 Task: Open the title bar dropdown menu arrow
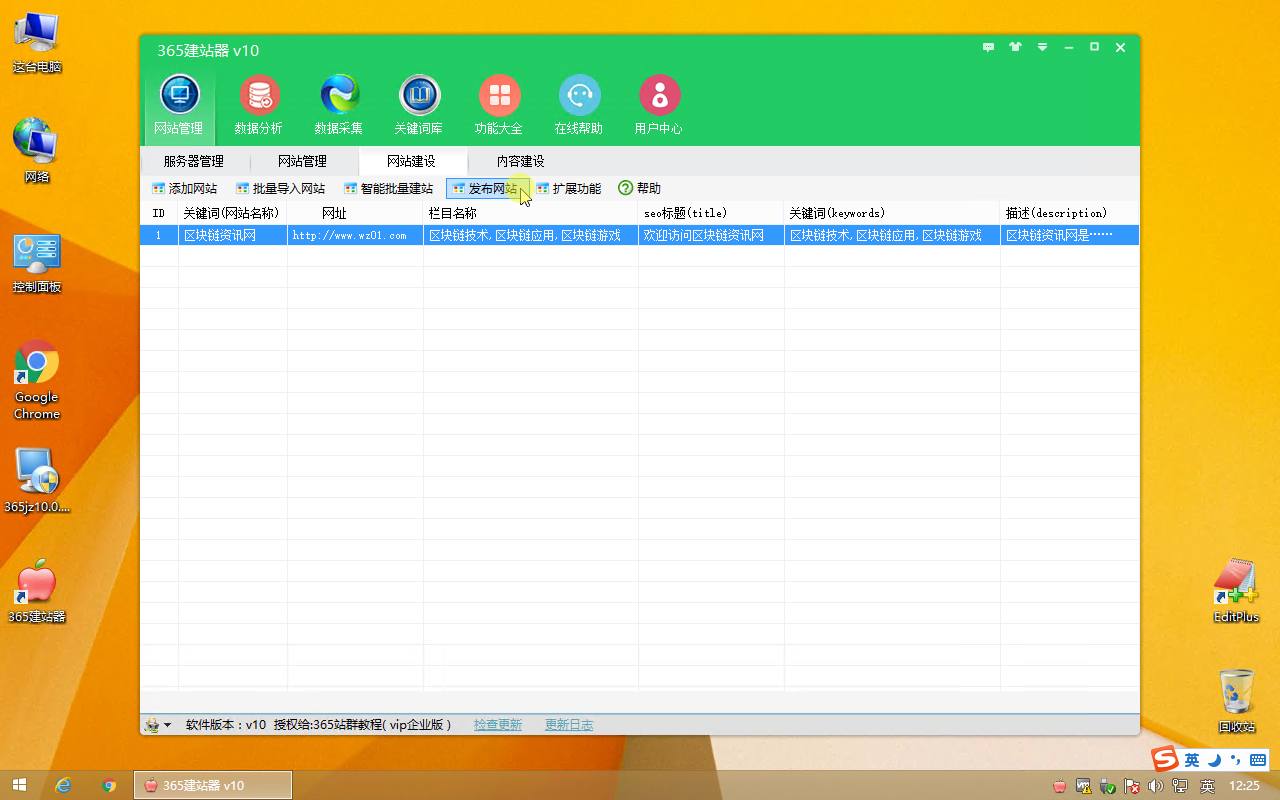(x=1042, y=47)
